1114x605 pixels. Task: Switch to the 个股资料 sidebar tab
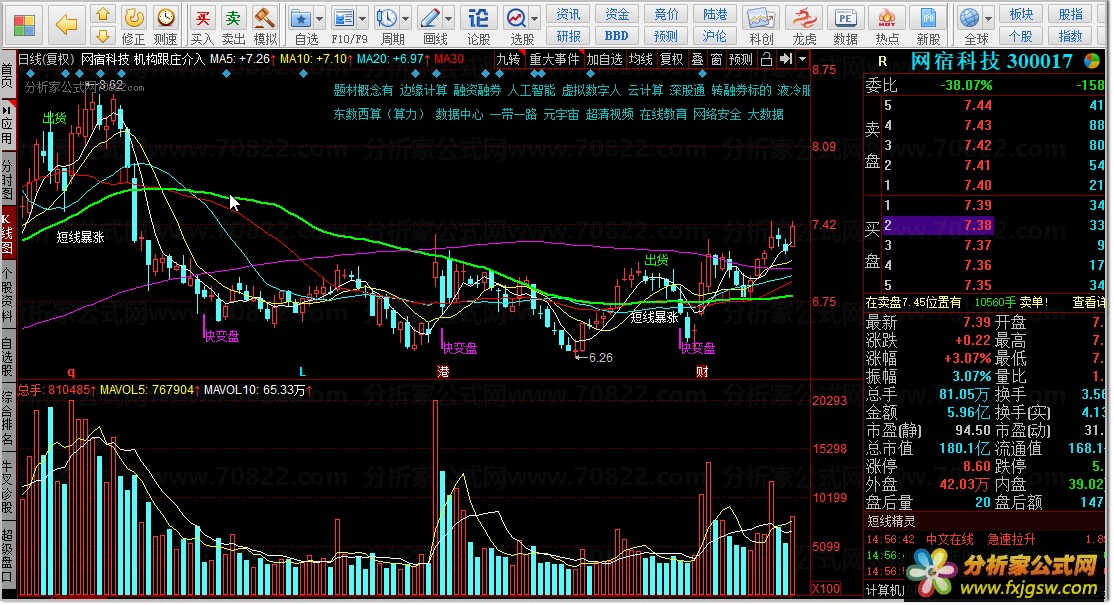coord(7,294)
